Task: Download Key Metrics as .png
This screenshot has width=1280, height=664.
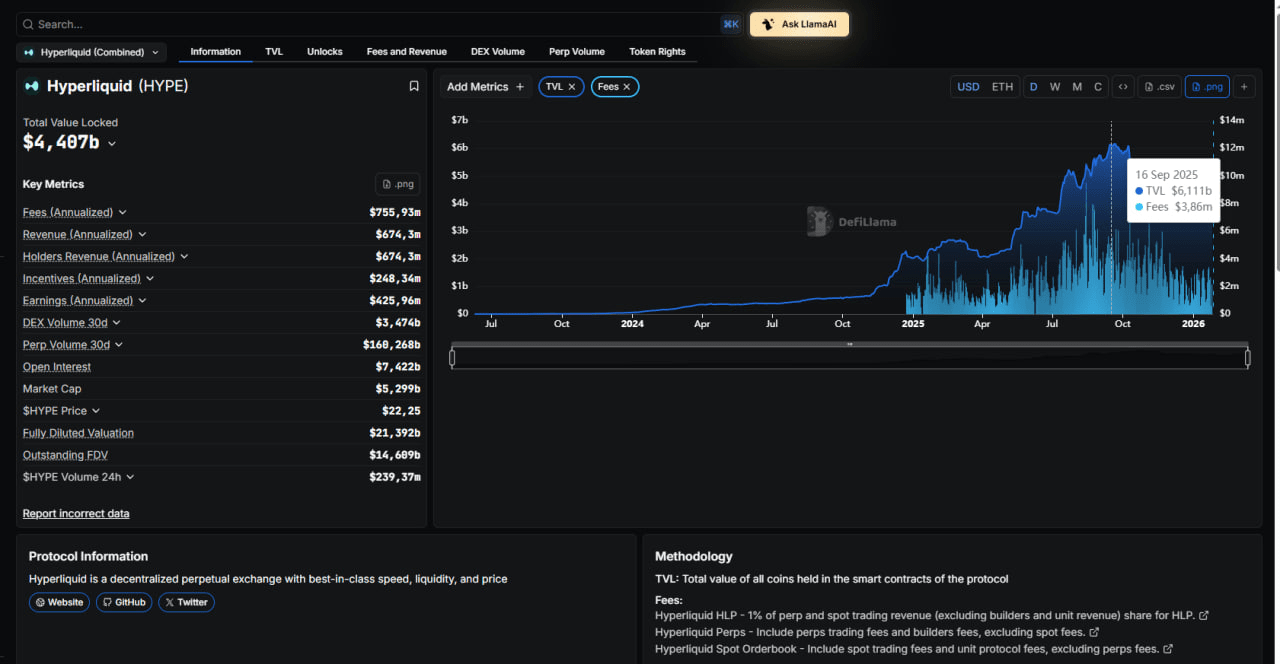Action: coord(397,184)
